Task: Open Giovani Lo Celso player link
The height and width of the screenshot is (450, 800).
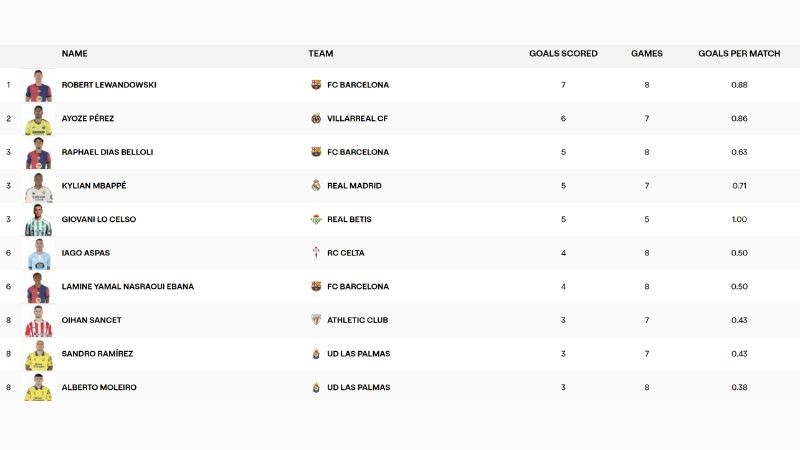Action: (98, 219)
